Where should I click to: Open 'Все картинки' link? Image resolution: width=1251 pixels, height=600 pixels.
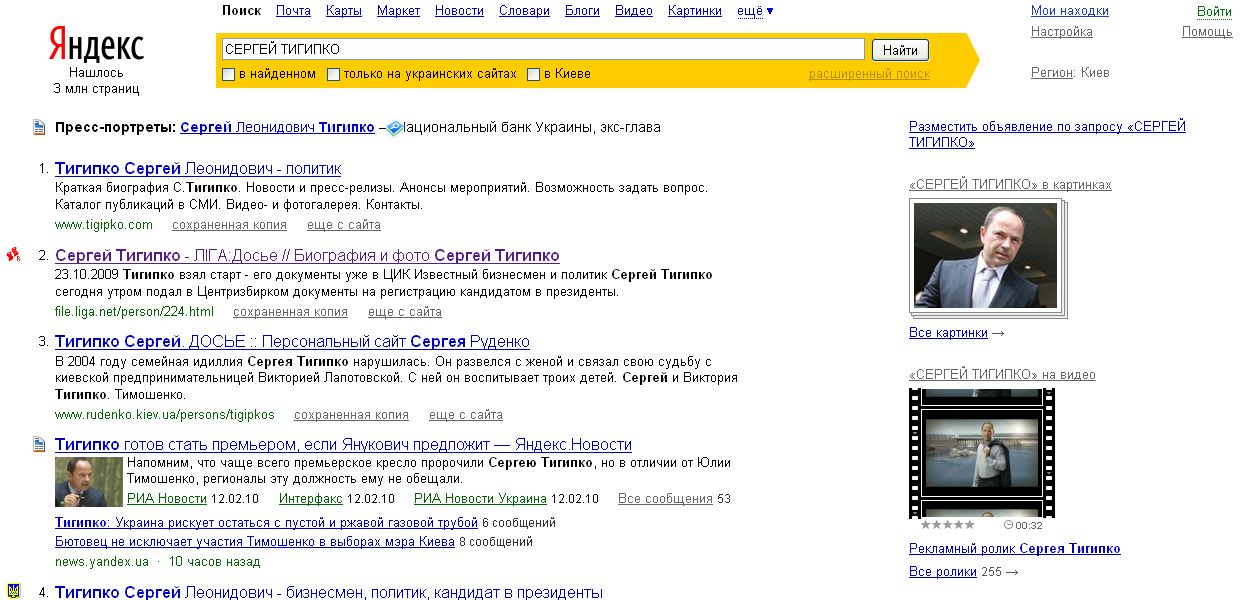click(948, 333)
